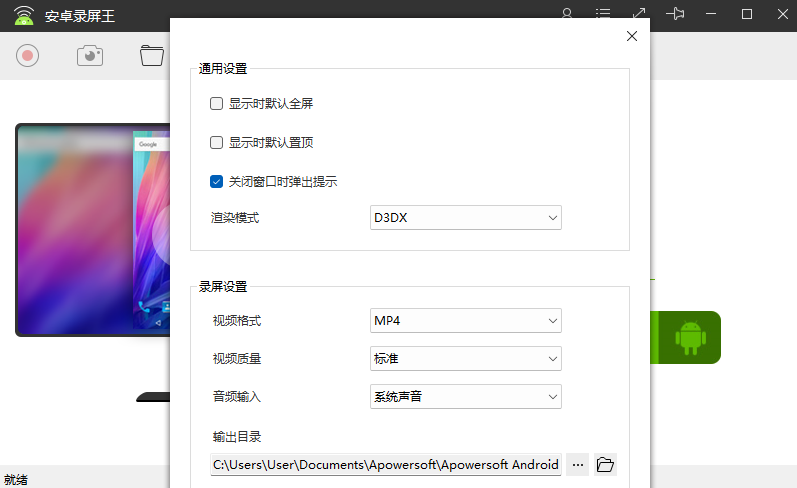The image size is (797, 488).
Task: Maximize the 安卓录屏王 window
Action: [747, 14]
